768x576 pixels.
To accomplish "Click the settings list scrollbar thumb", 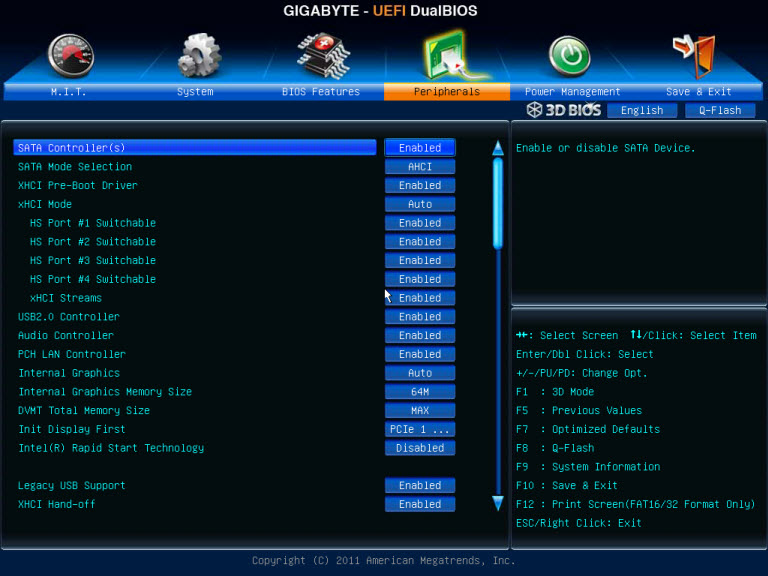I will [x=498, y=203].
